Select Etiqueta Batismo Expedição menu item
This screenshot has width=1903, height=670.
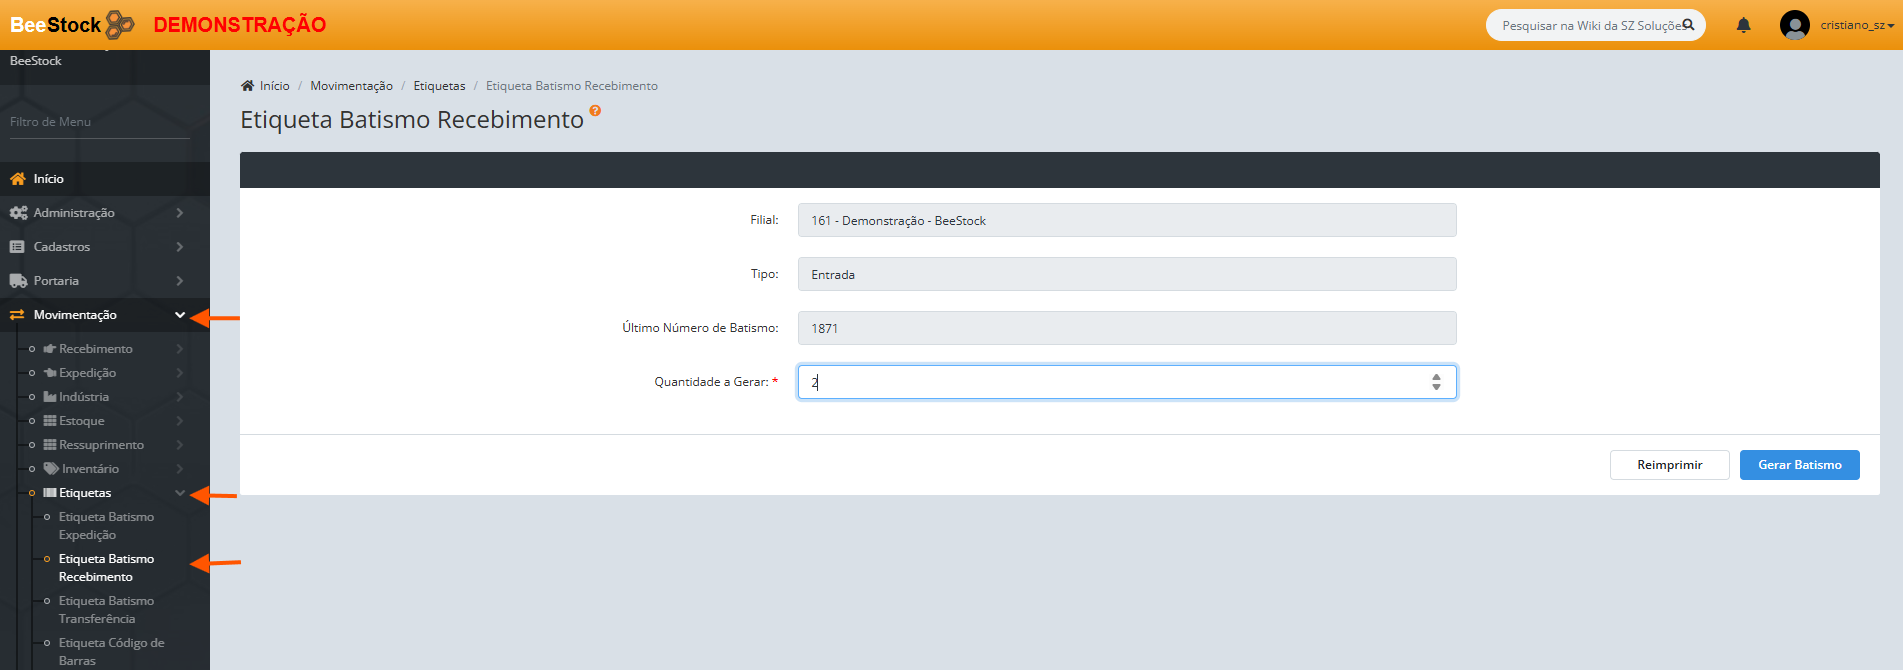point(106,526)
